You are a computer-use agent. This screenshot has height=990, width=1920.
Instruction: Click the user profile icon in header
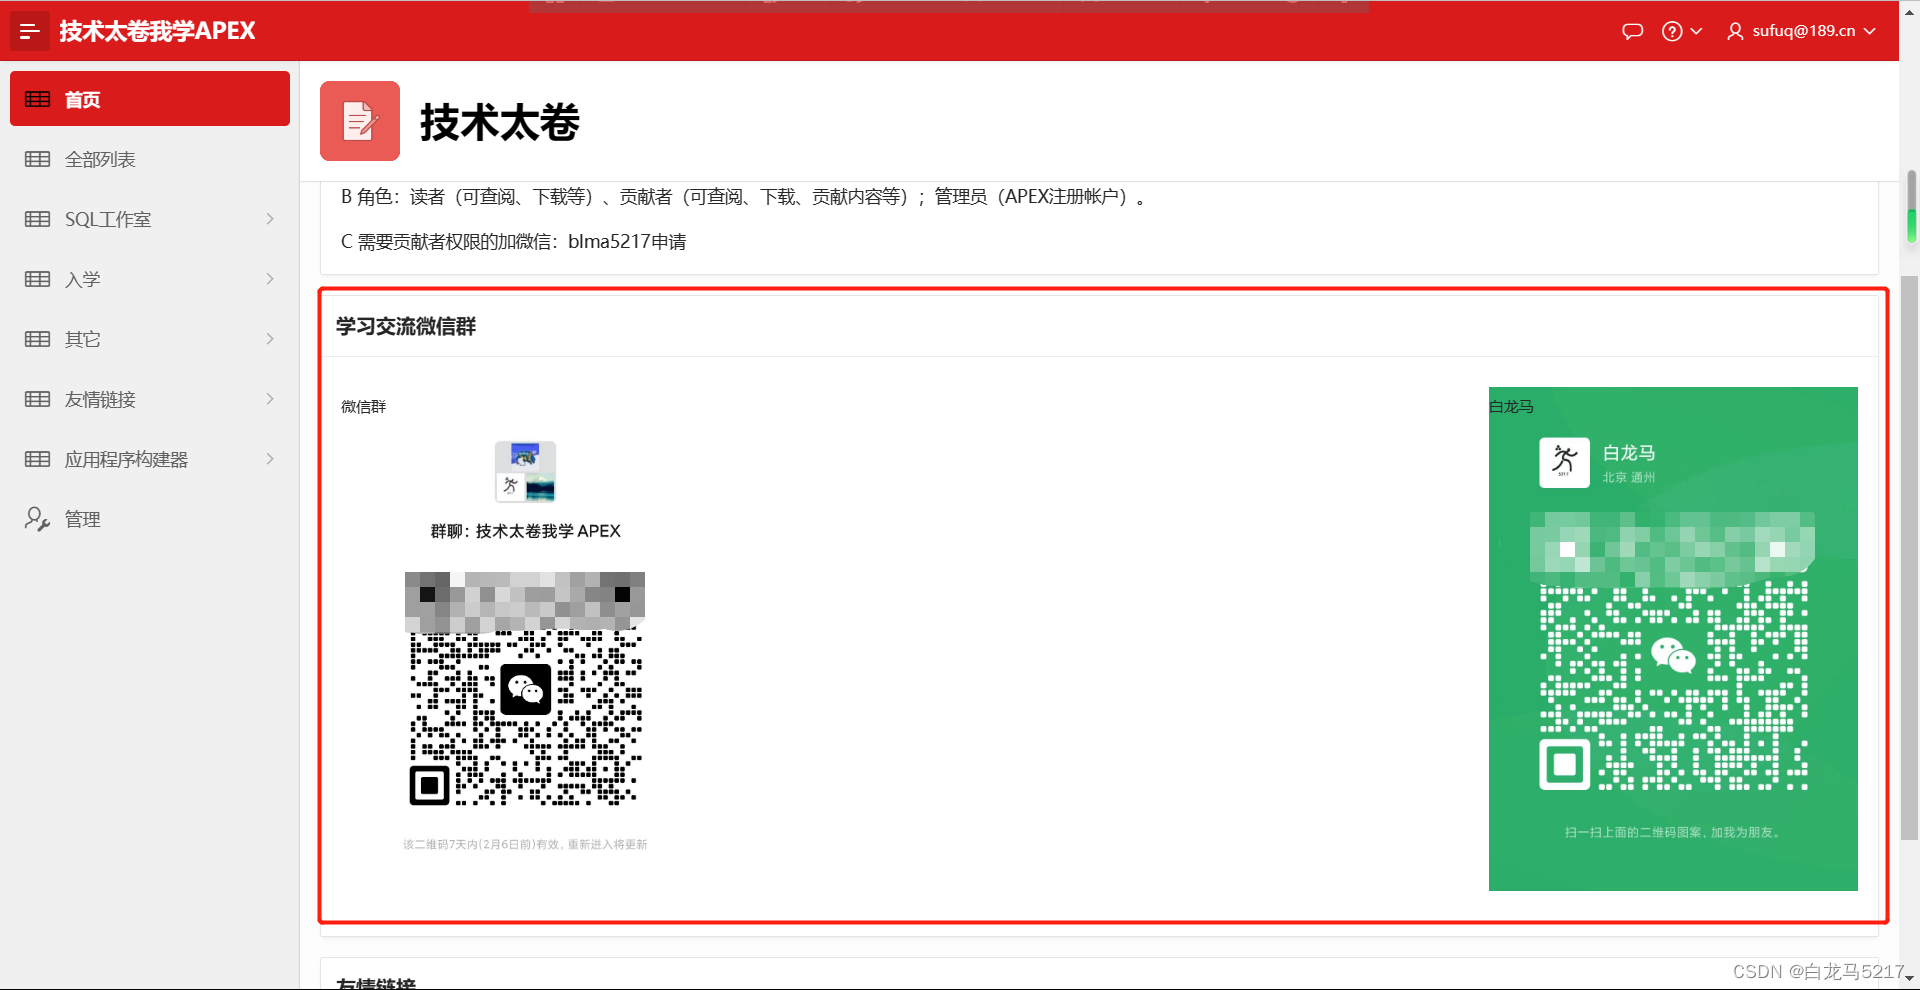click(1735, 31)
